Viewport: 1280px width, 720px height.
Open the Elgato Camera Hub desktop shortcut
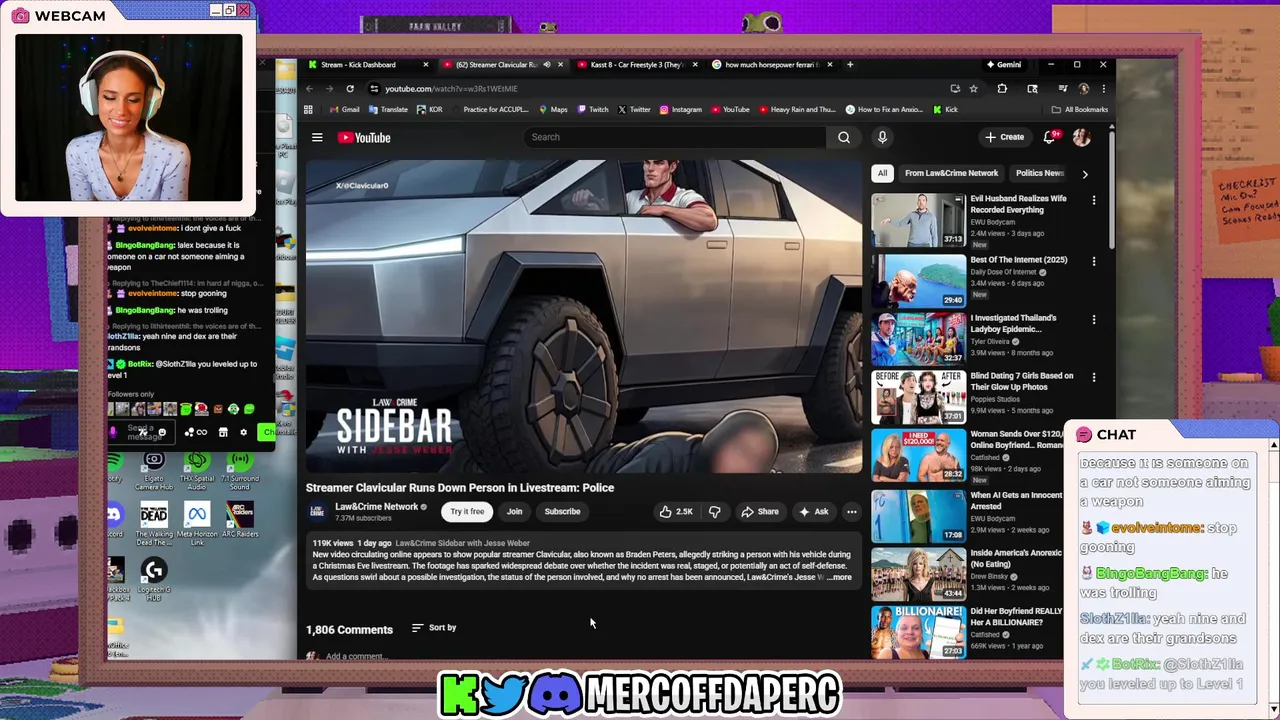click(154, 470)
